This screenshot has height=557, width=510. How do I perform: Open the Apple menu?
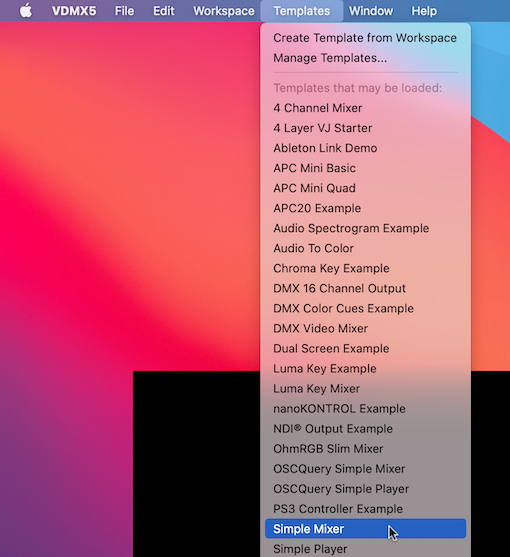point(26,11)
